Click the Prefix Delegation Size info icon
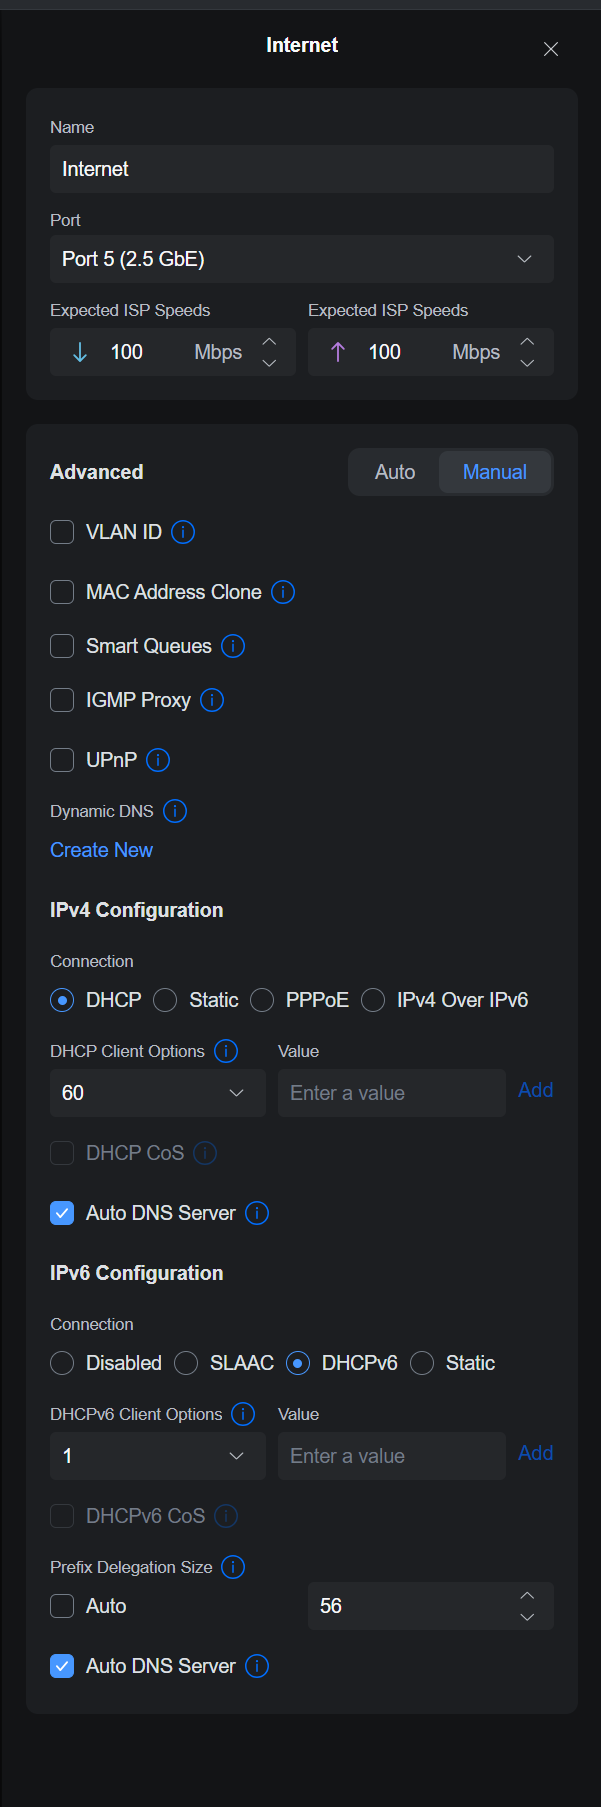This screenshot has width=601, height=1807. click(x=233, y=1567)
